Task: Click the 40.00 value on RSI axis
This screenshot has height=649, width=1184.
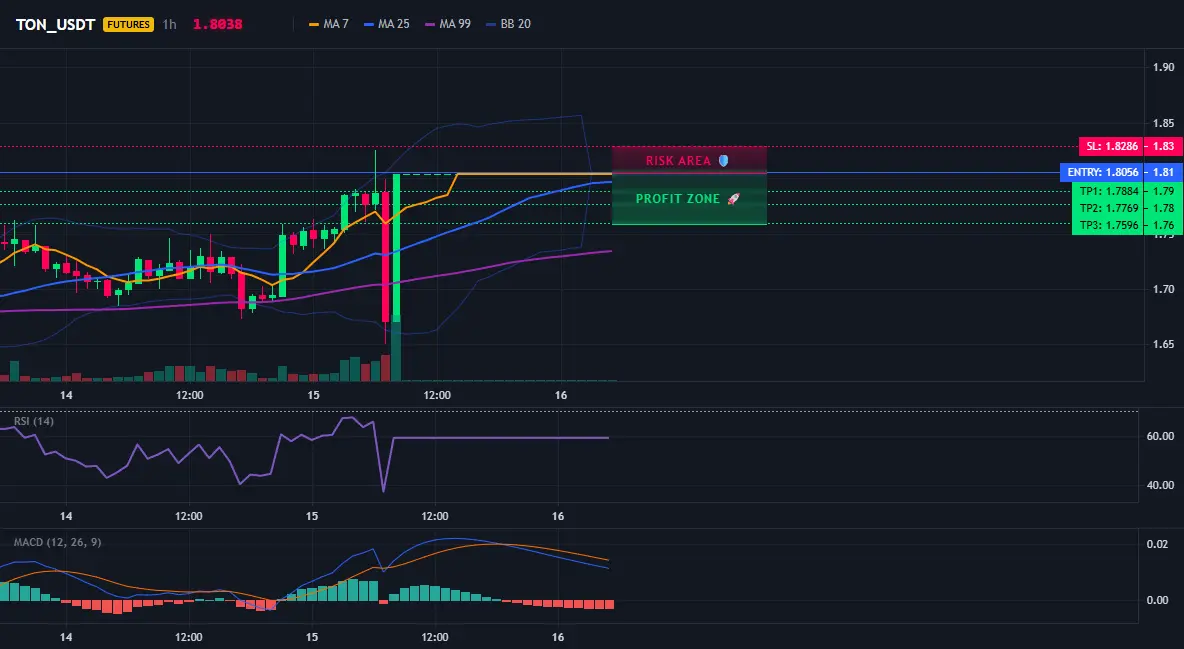Action: pos(1161,485)
